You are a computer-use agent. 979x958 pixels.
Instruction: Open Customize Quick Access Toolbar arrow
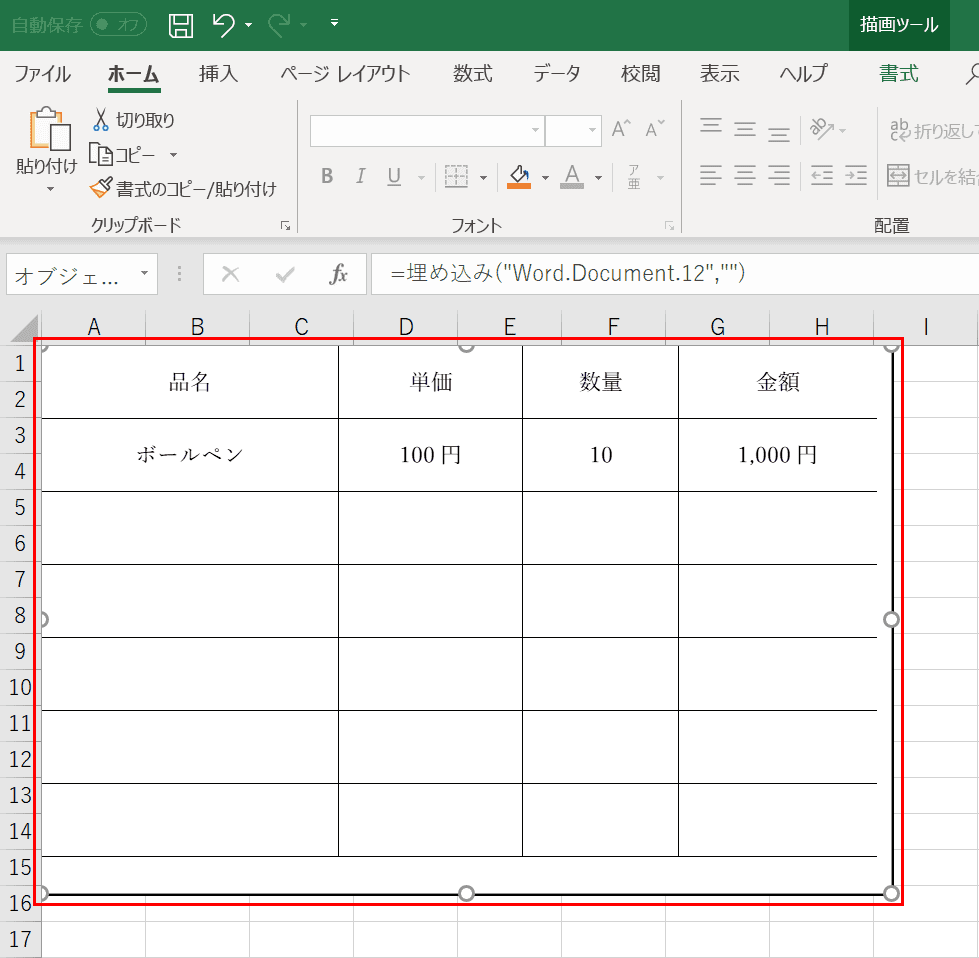coord(335,23)
